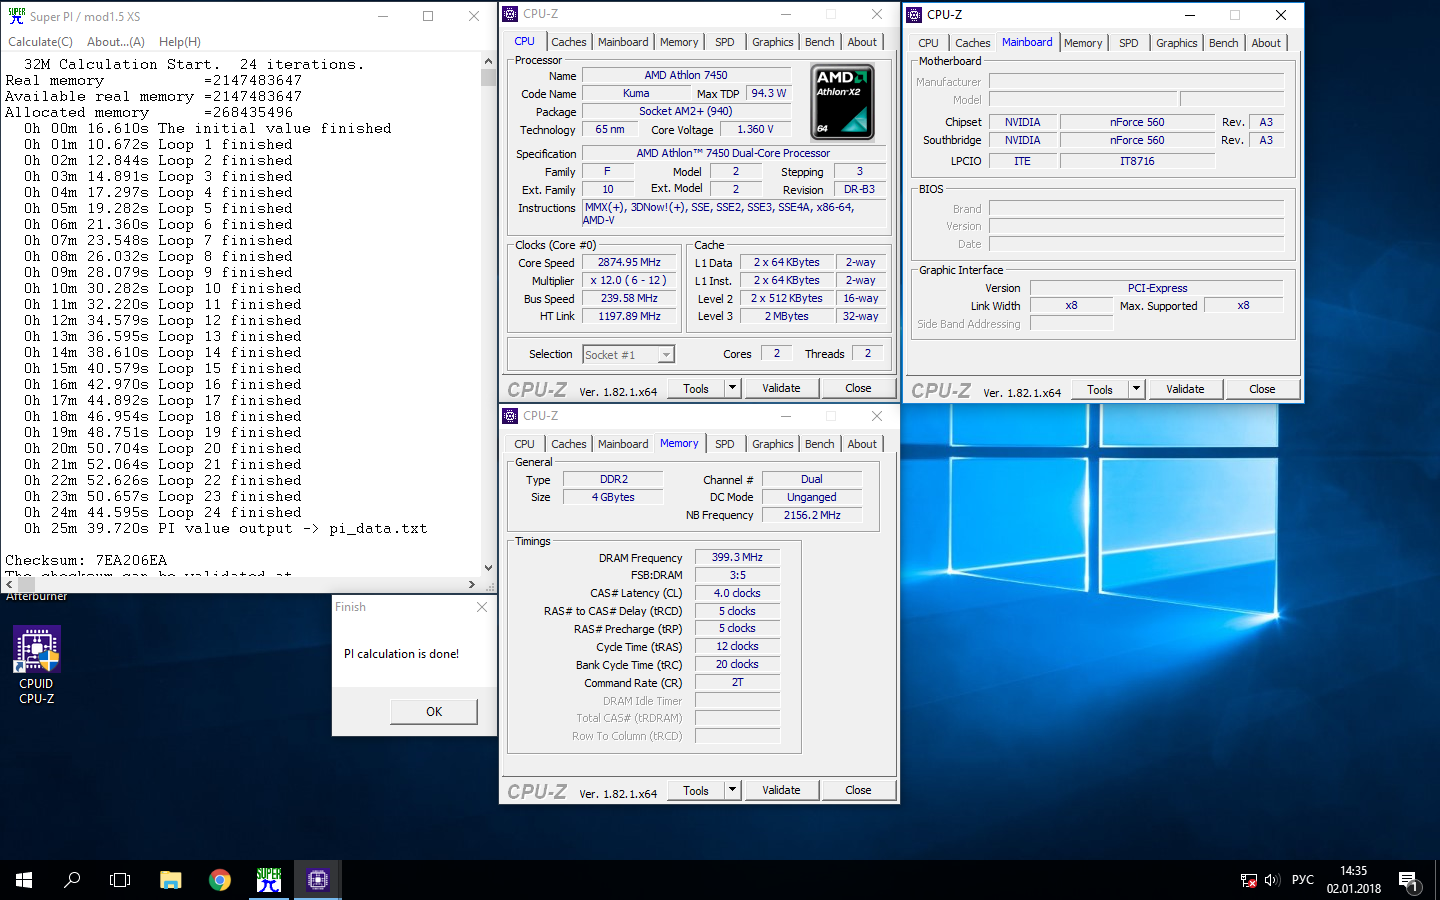Expand Tools arrow in CPU window

[x=732, y=388]
